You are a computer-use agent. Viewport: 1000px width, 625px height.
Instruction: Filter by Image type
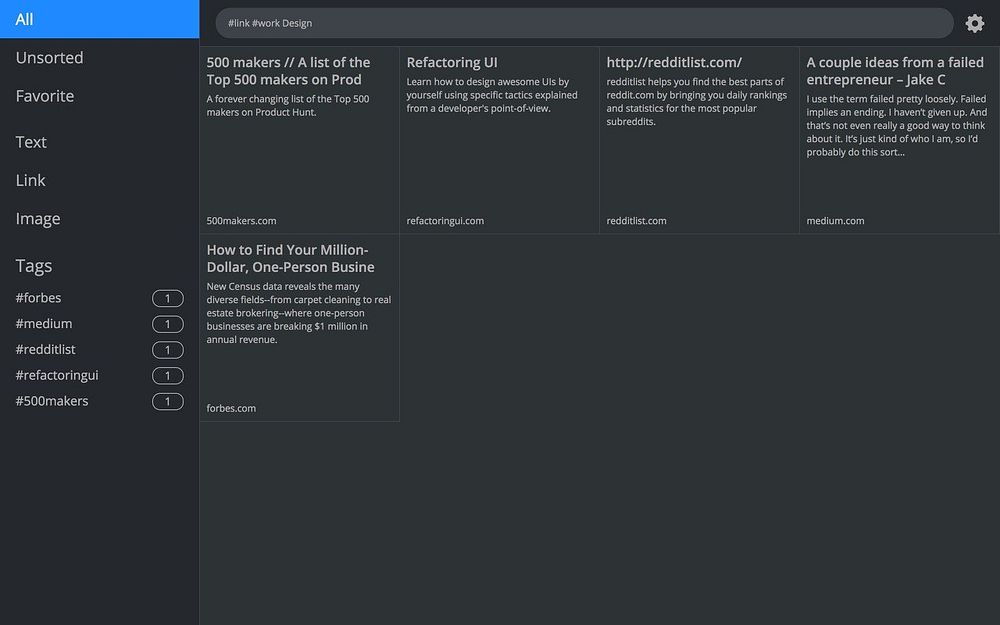(38, 219)
